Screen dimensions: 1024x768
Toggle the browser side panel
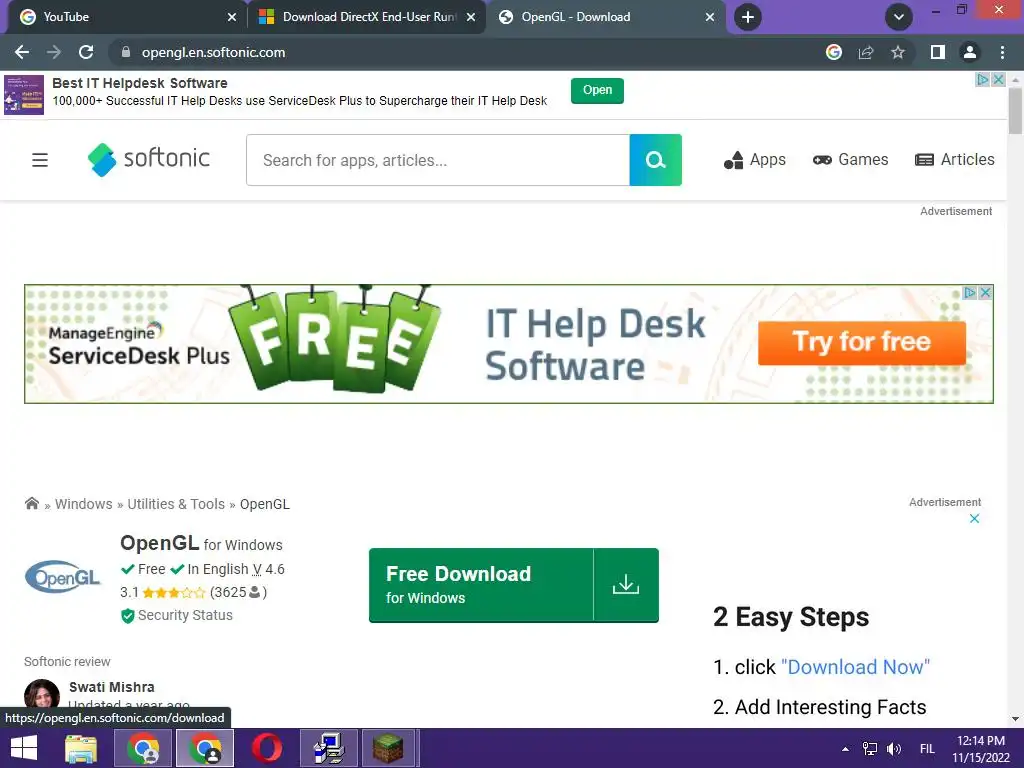click(x=938, y=52)
